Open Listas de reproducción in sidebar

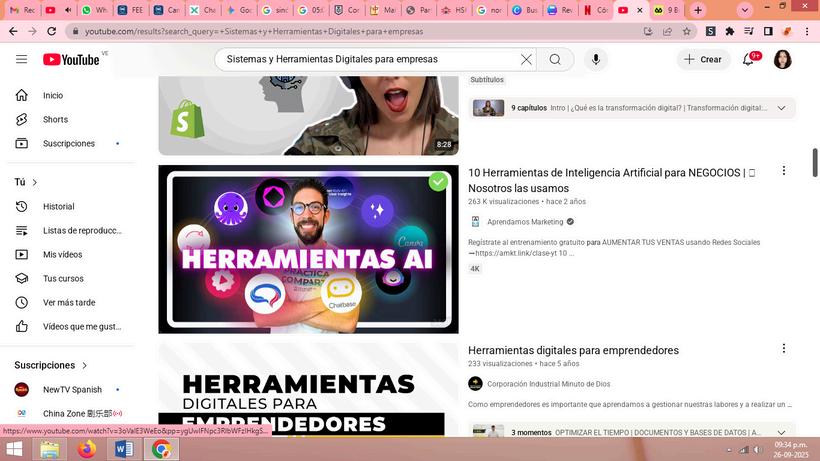pos(68,230)
